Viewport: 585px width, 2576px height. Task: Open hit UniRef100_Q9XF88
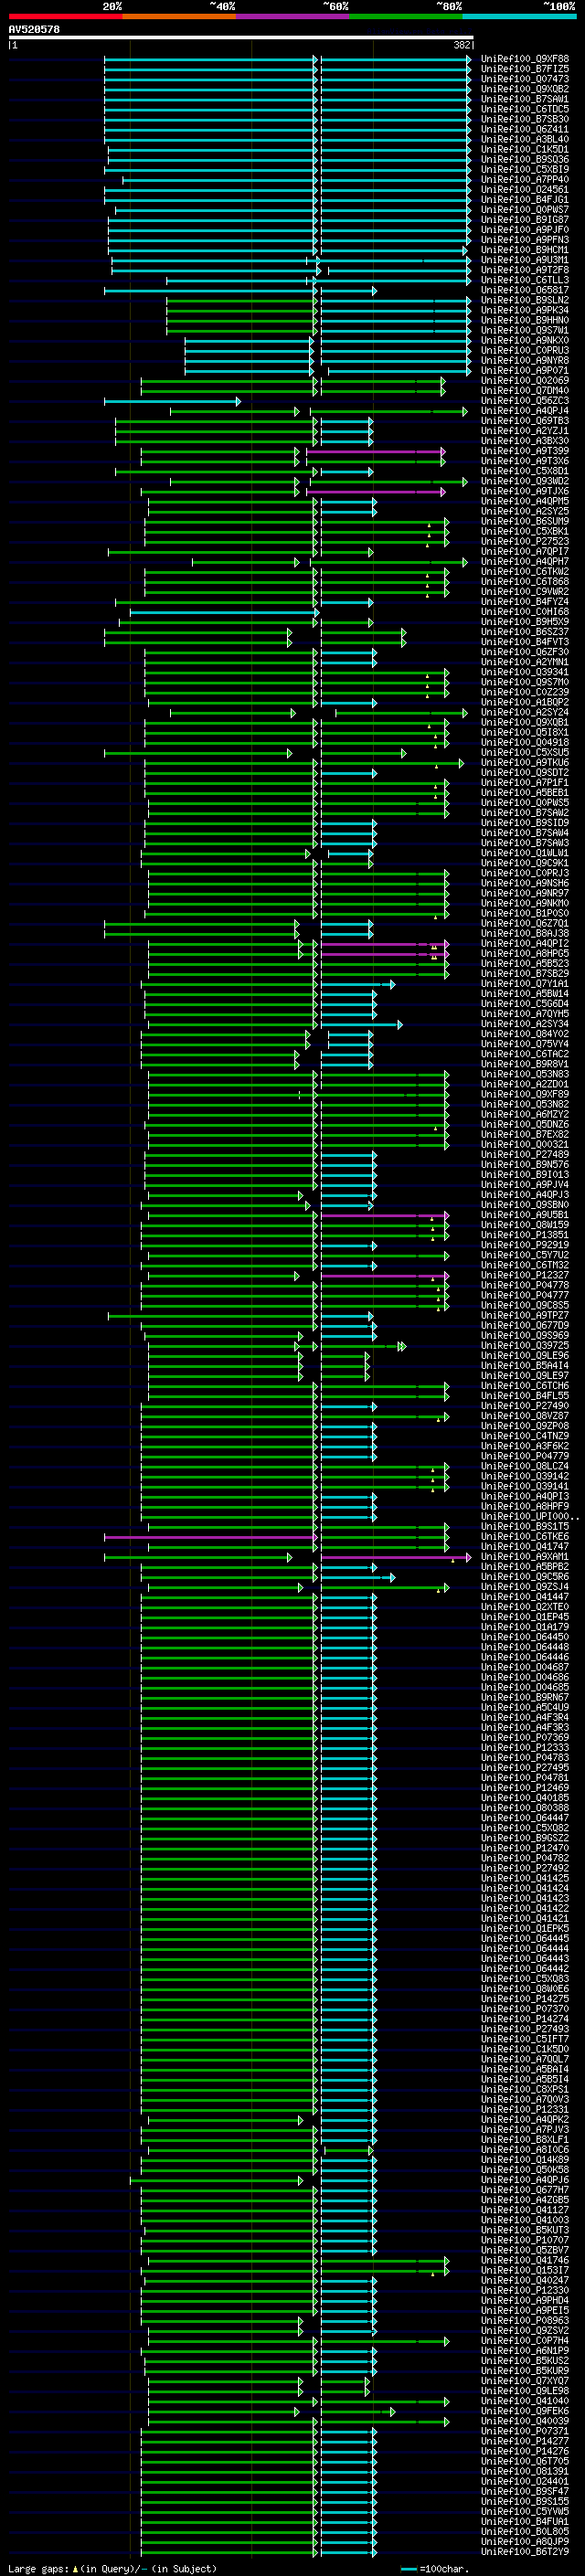click(525, 59)
